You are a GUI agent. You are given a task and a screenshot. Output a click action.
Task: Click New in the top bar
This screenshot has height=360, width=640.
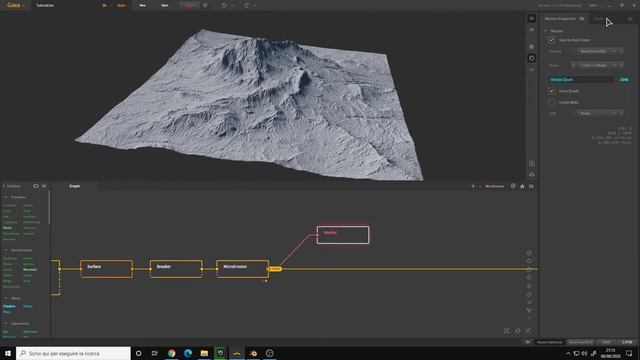point(142,6)
